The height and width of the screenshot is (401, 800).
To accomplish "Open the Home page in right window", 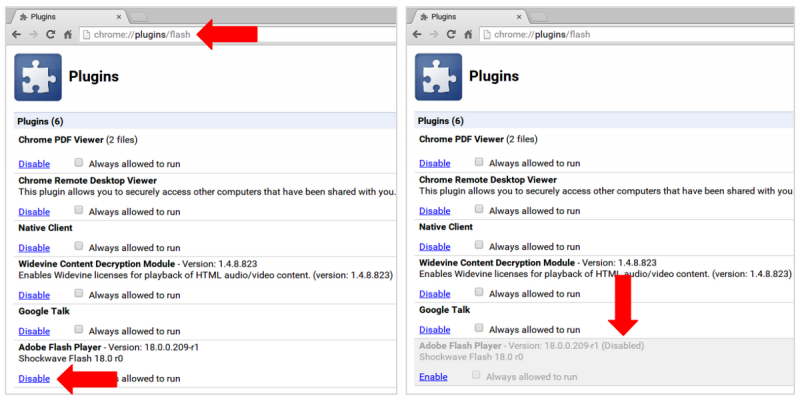I will pos(468,34).
